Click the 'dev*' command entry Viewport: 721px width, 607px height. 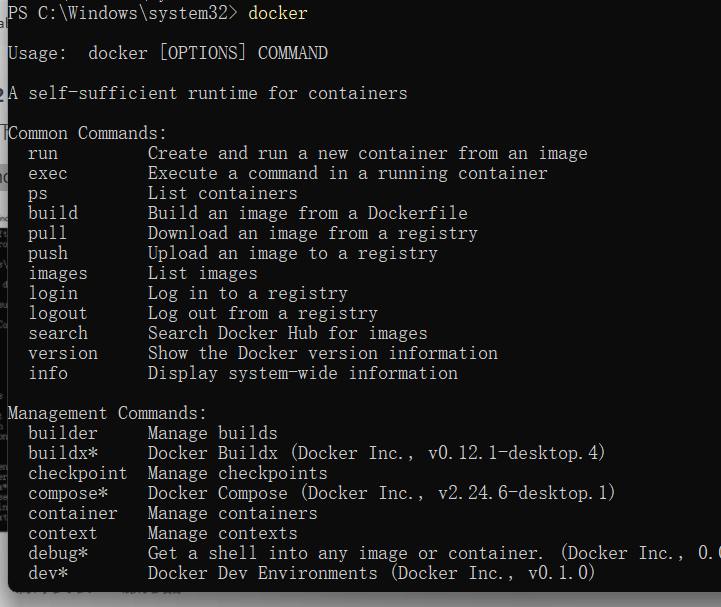click(48, 573)
